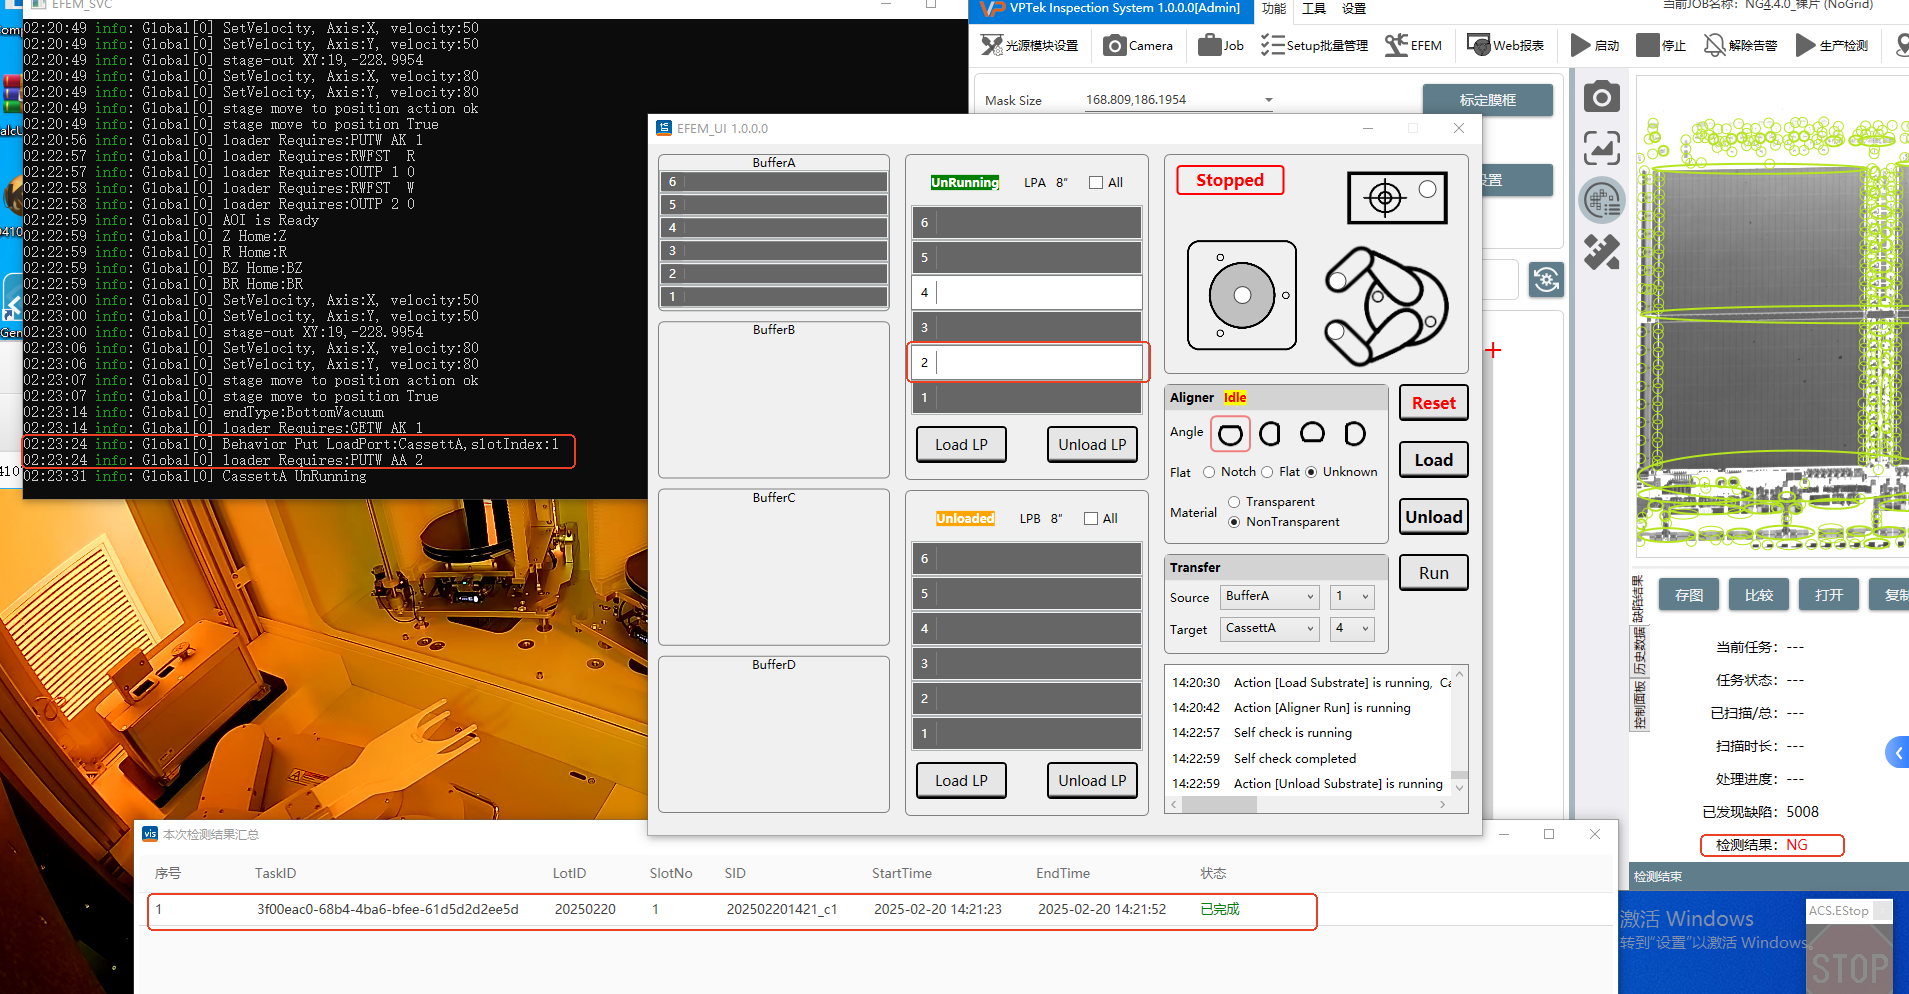Click Load LP under LPA
This screenshot has height=994, width=1909.
[961, 445]
